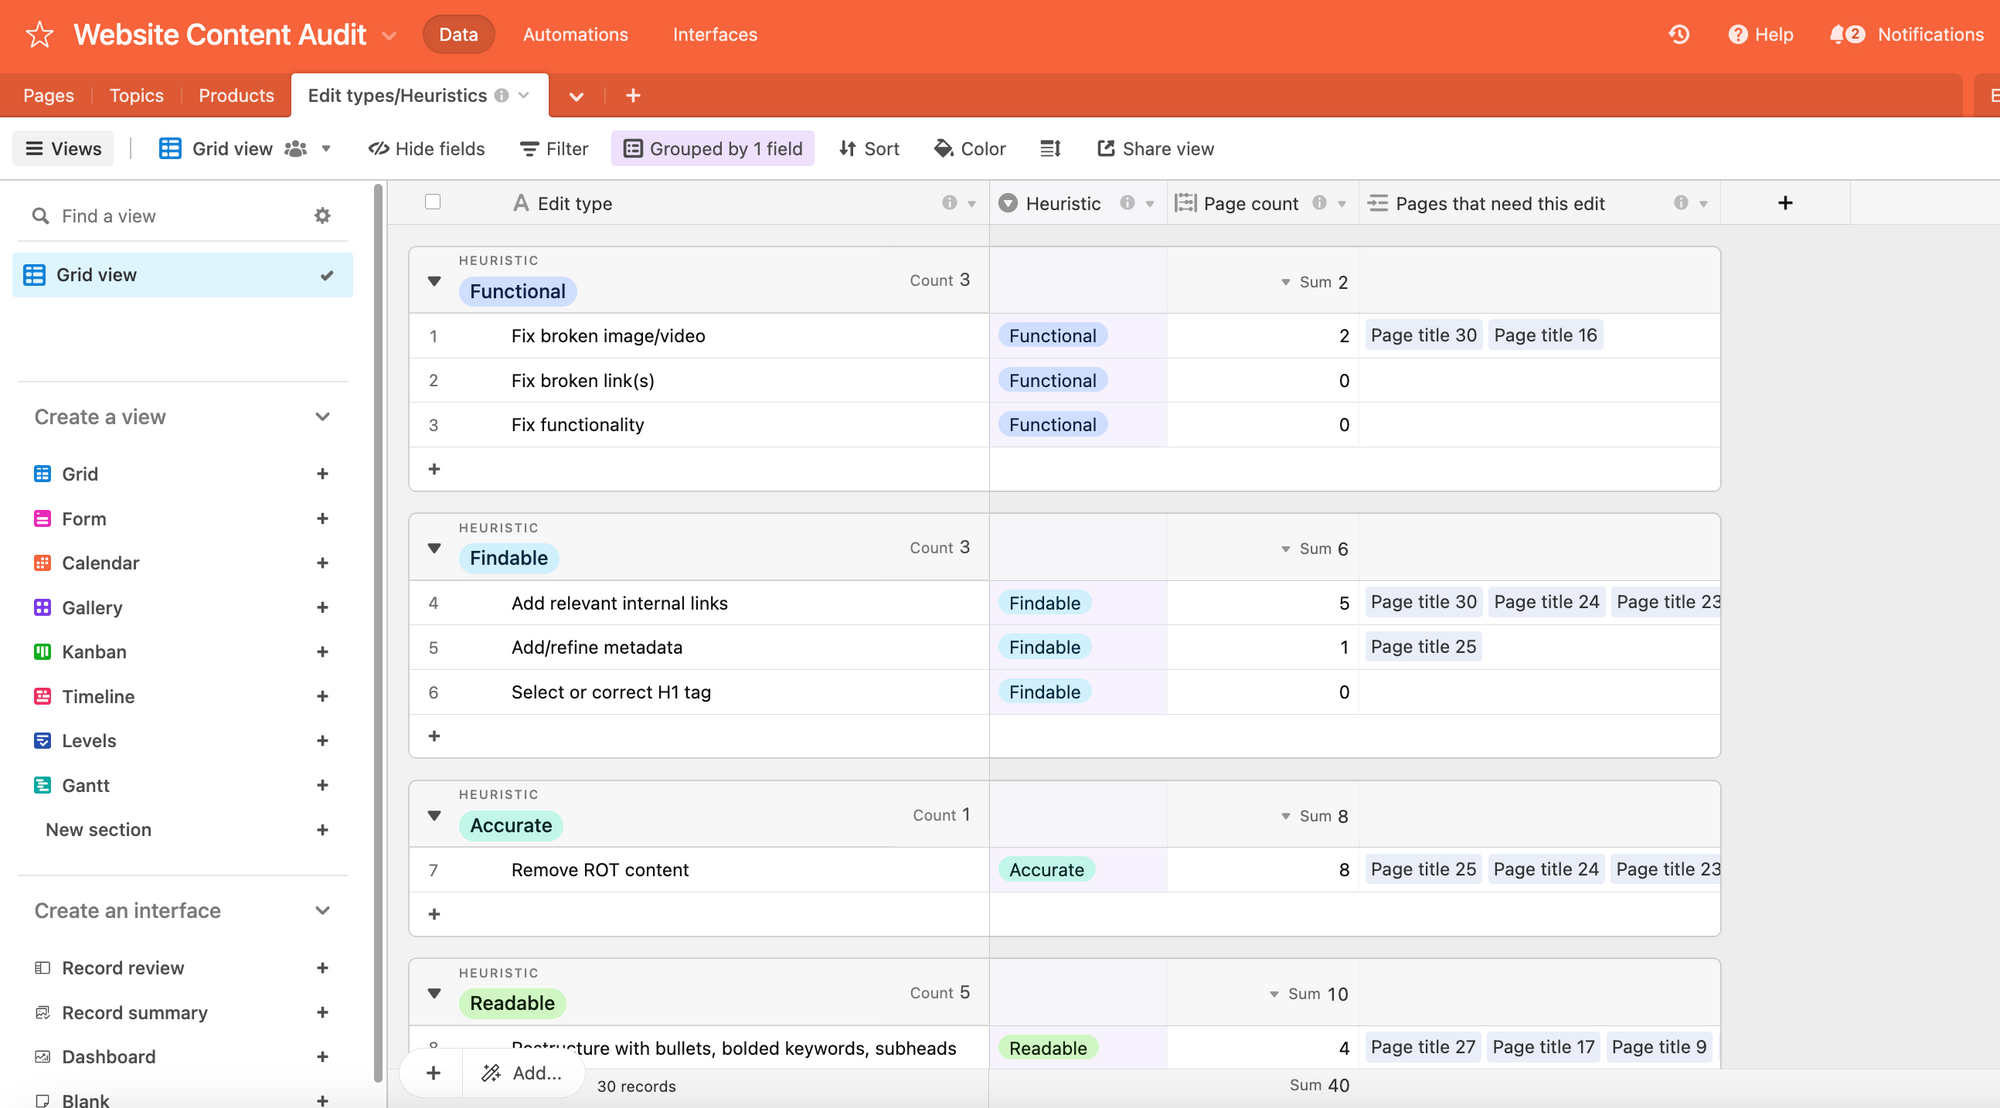
Task: Add a new table with plus icon
Action: [x=633, y=96]
